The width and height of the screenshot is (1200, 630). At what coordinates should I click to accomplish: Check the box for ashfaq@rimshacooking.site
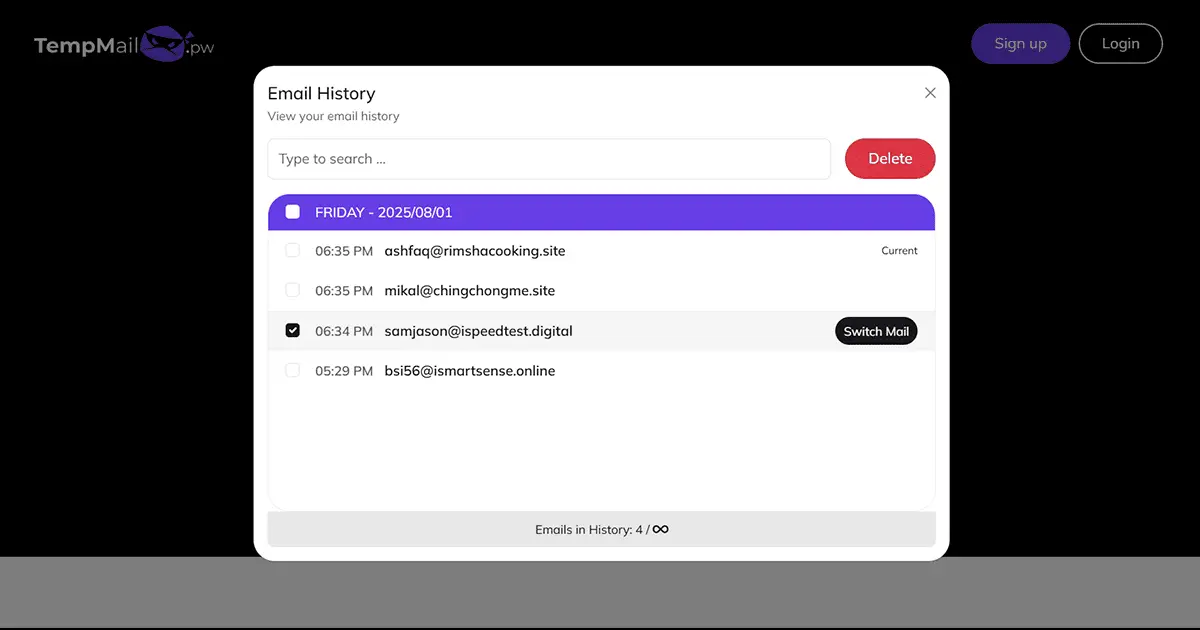(x=293, y=251)
